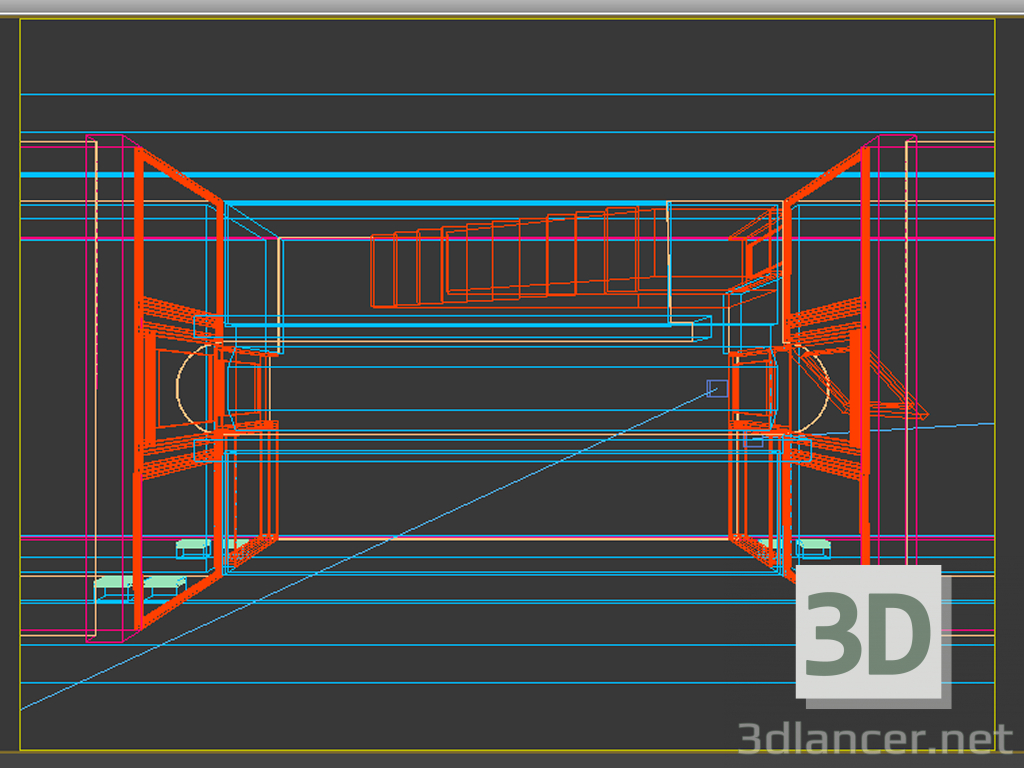Select the green box near the 3D logo
The image size is (1024, 768).
click(812, 547)
